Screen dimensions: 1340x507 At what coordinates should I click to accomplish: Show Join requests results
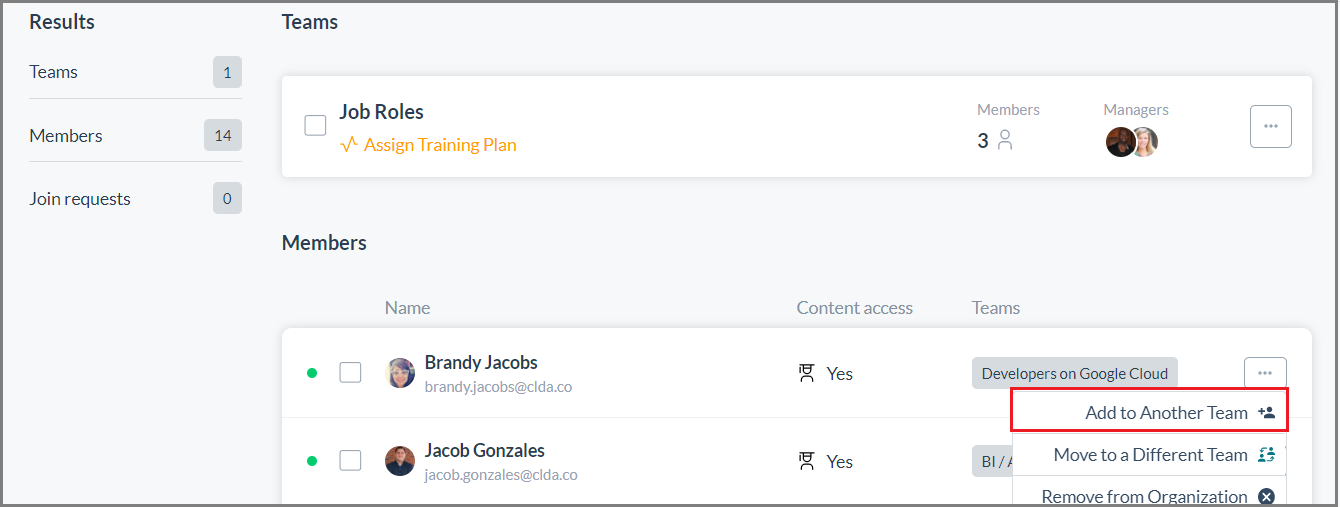tap(135, 198)
